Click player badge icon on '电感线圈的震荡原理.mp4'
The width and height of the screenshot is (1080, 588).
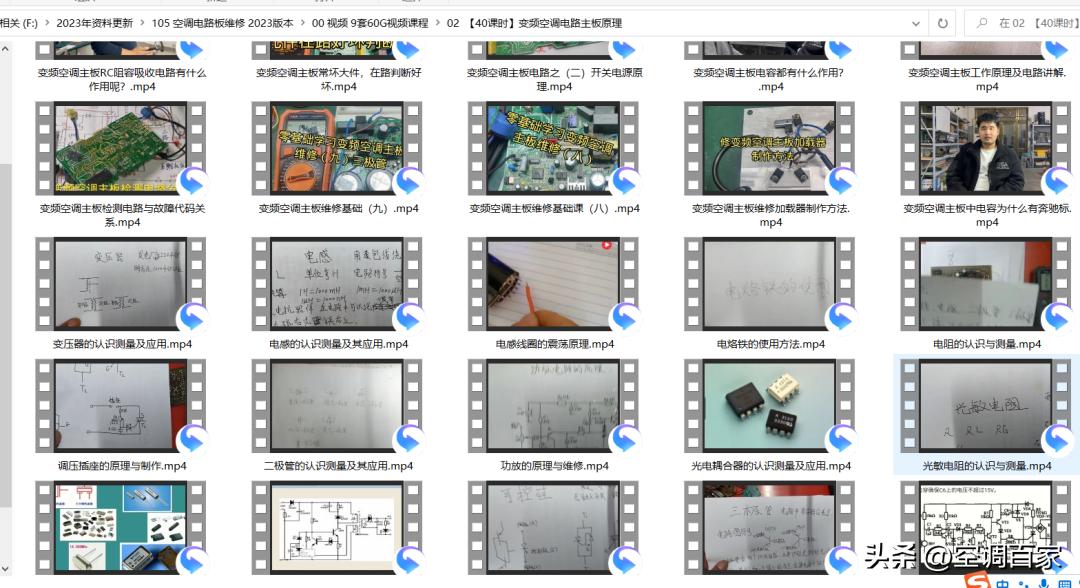point(625,316)
